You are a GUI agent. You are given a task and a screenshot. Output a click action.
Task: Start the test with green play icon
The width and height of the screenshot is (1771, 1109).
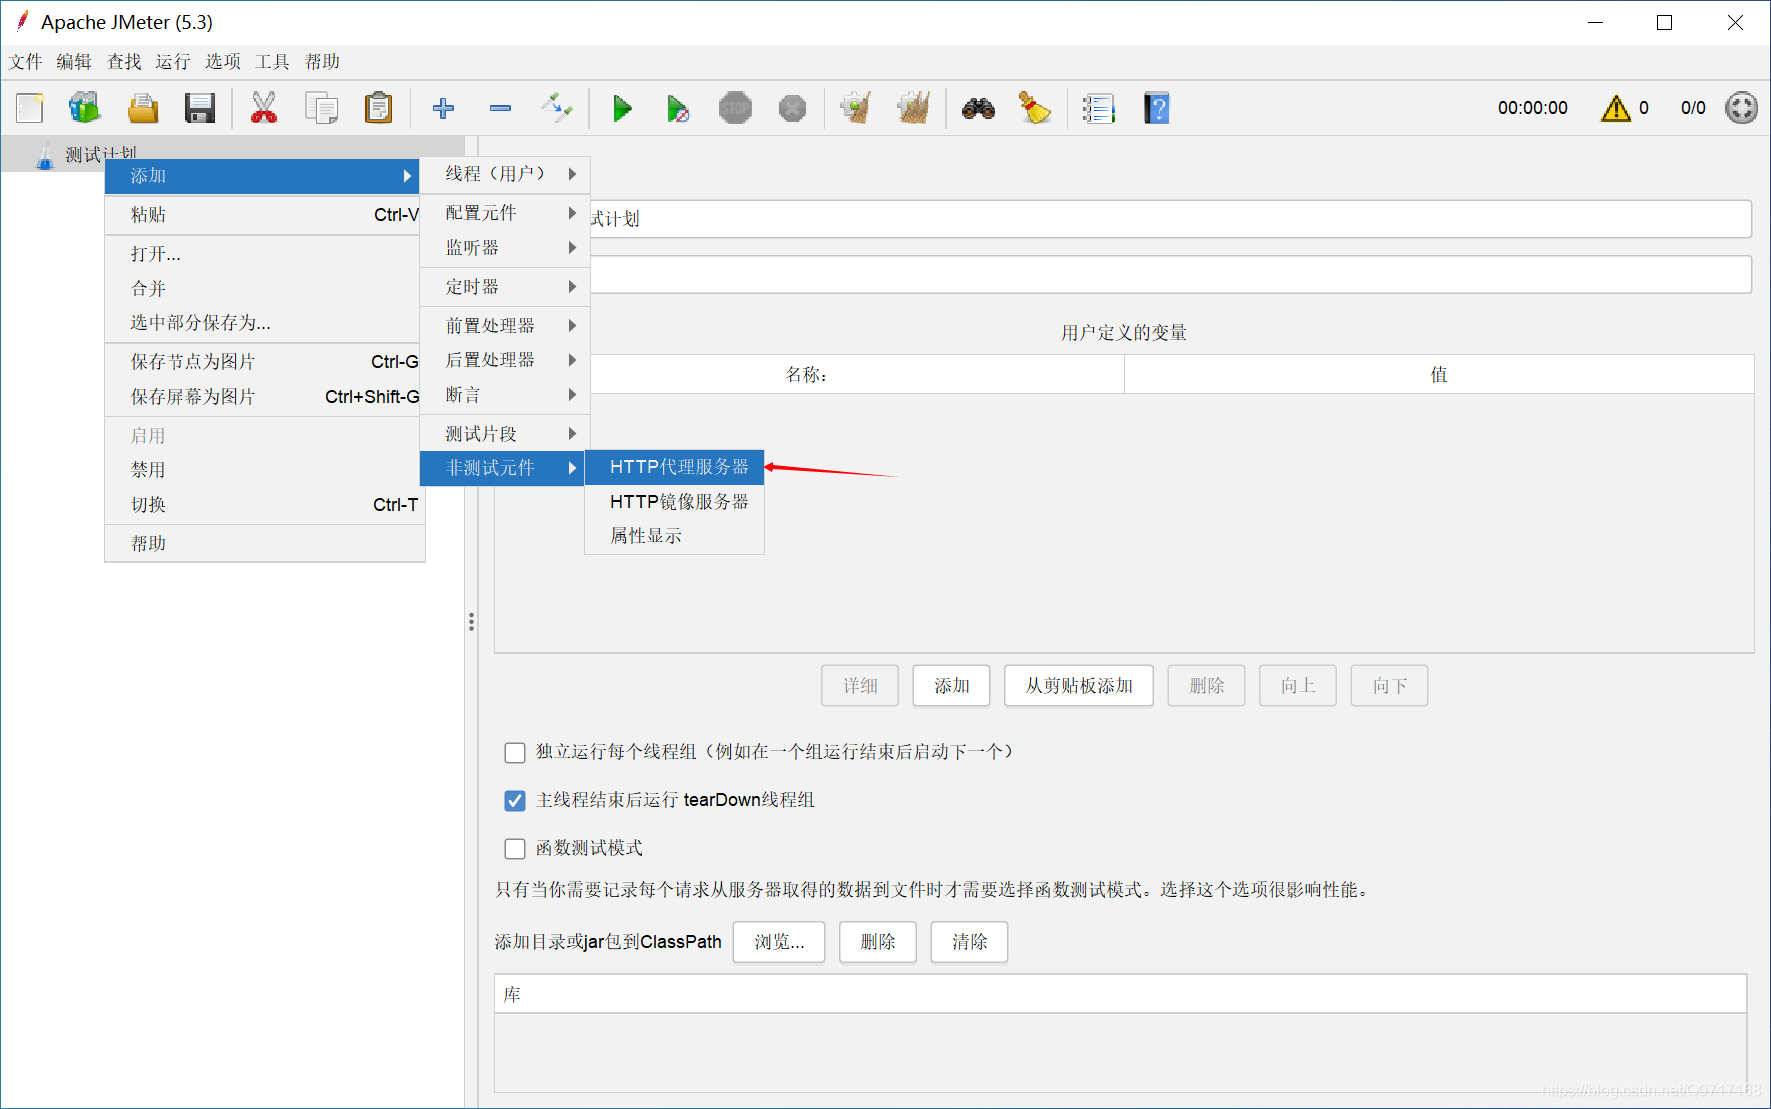point(622,108)
